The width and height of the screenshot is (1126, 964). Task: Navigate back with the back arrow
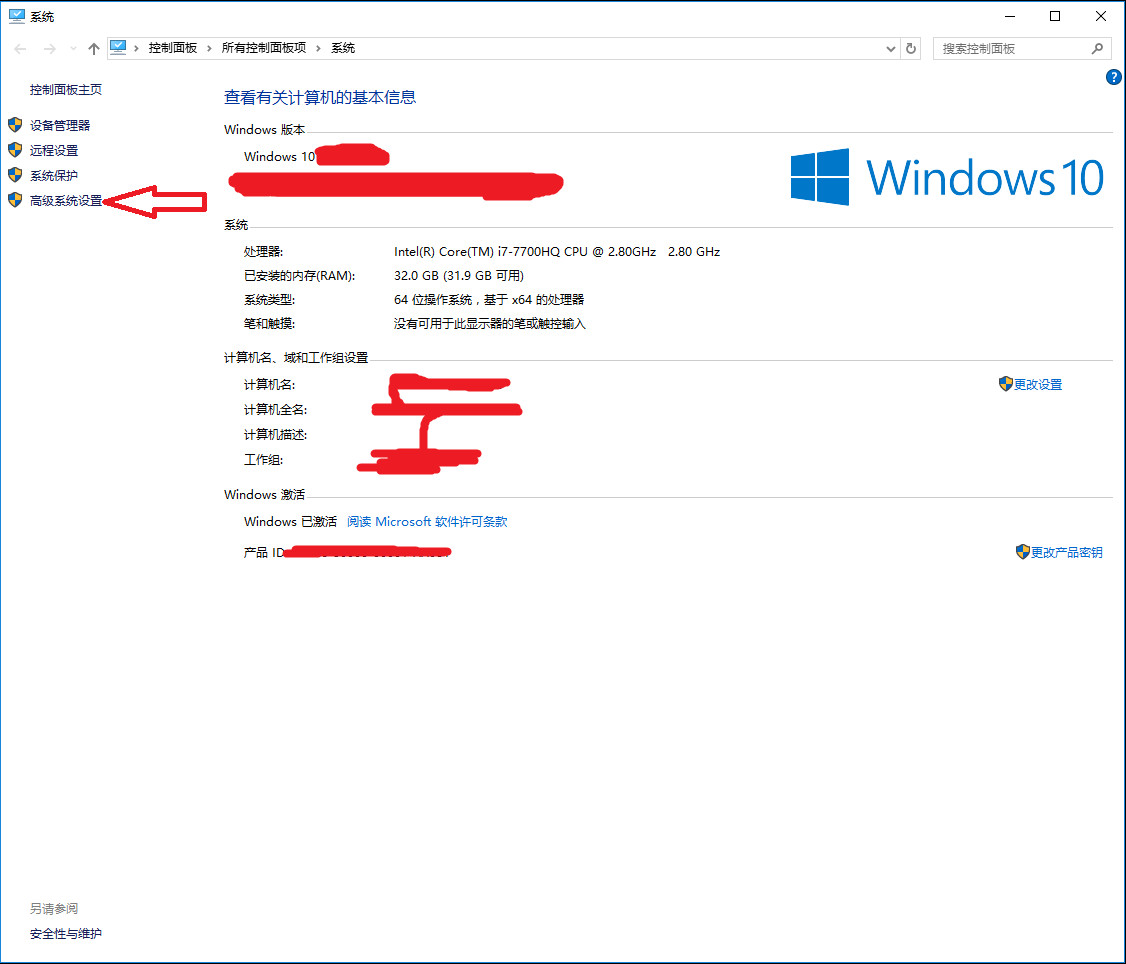(20, 49)
